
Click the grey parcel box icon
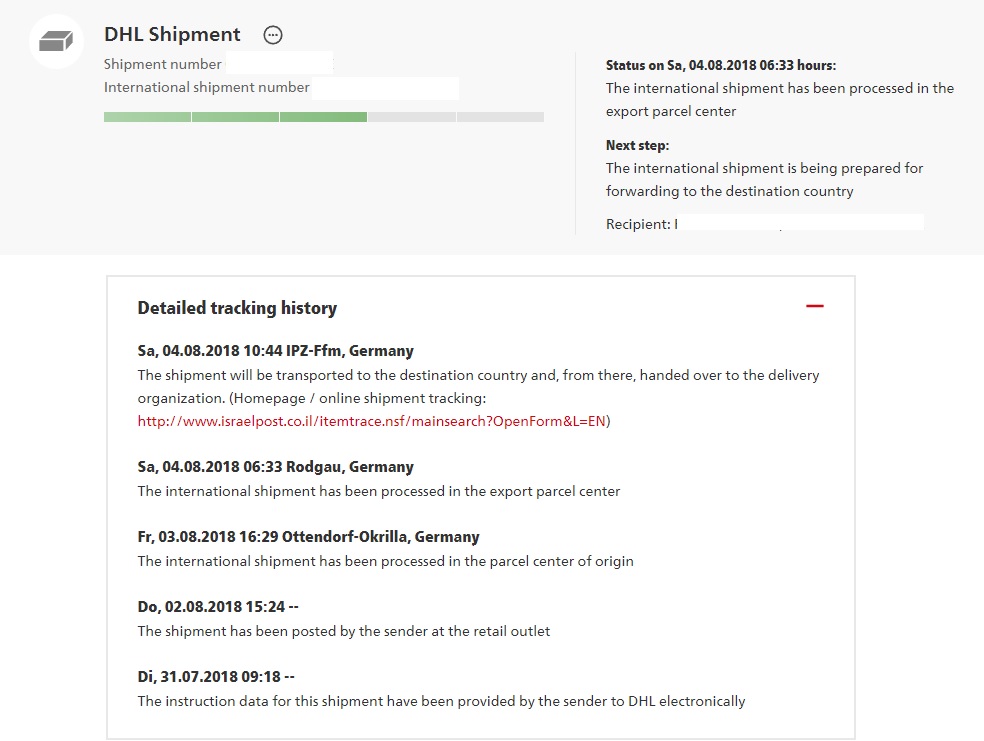[57, 42]
